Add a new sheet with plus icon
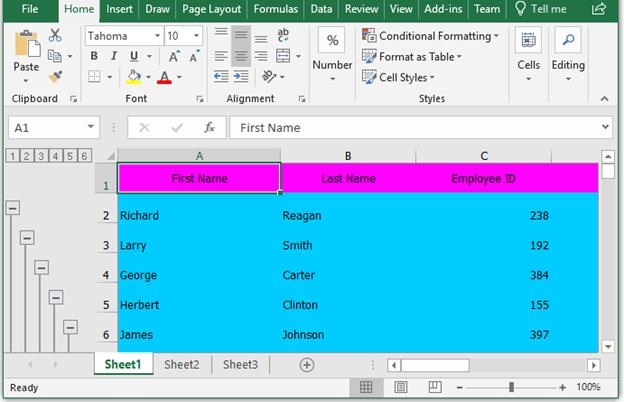This screenshot has width=624, height=402. point(307,365)
